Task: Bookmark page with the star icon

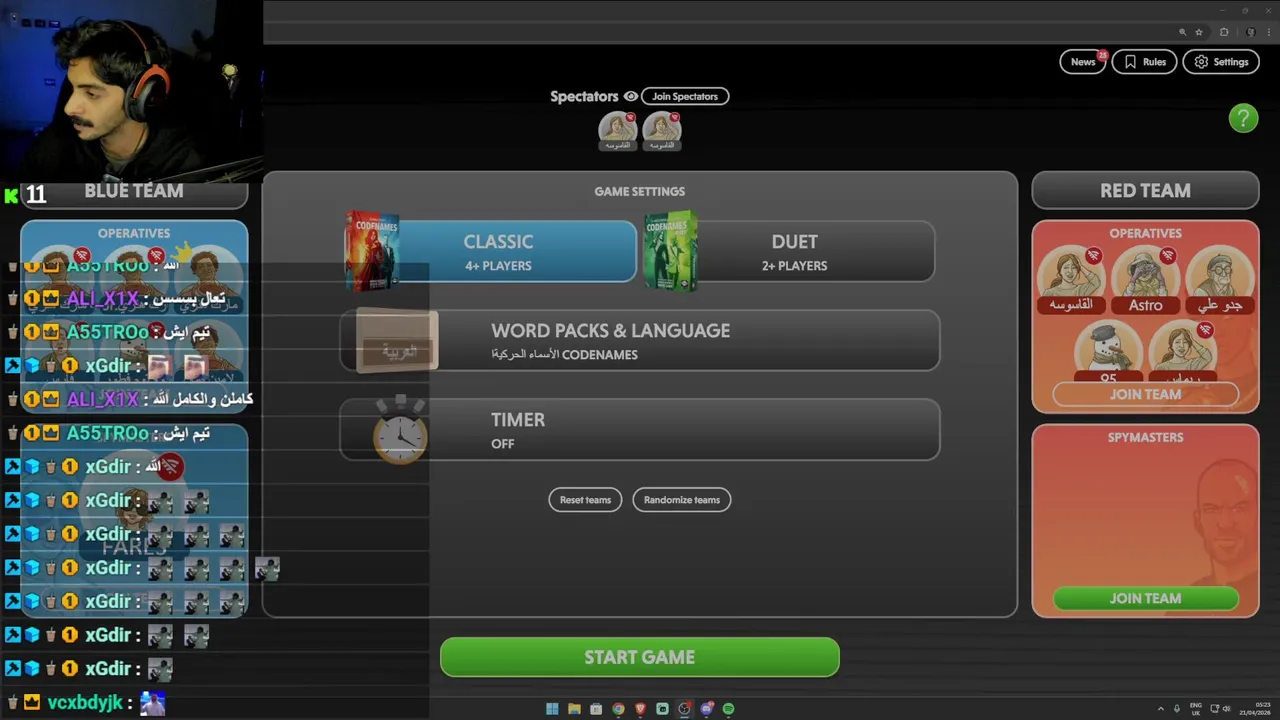Action: [1199, 32]
